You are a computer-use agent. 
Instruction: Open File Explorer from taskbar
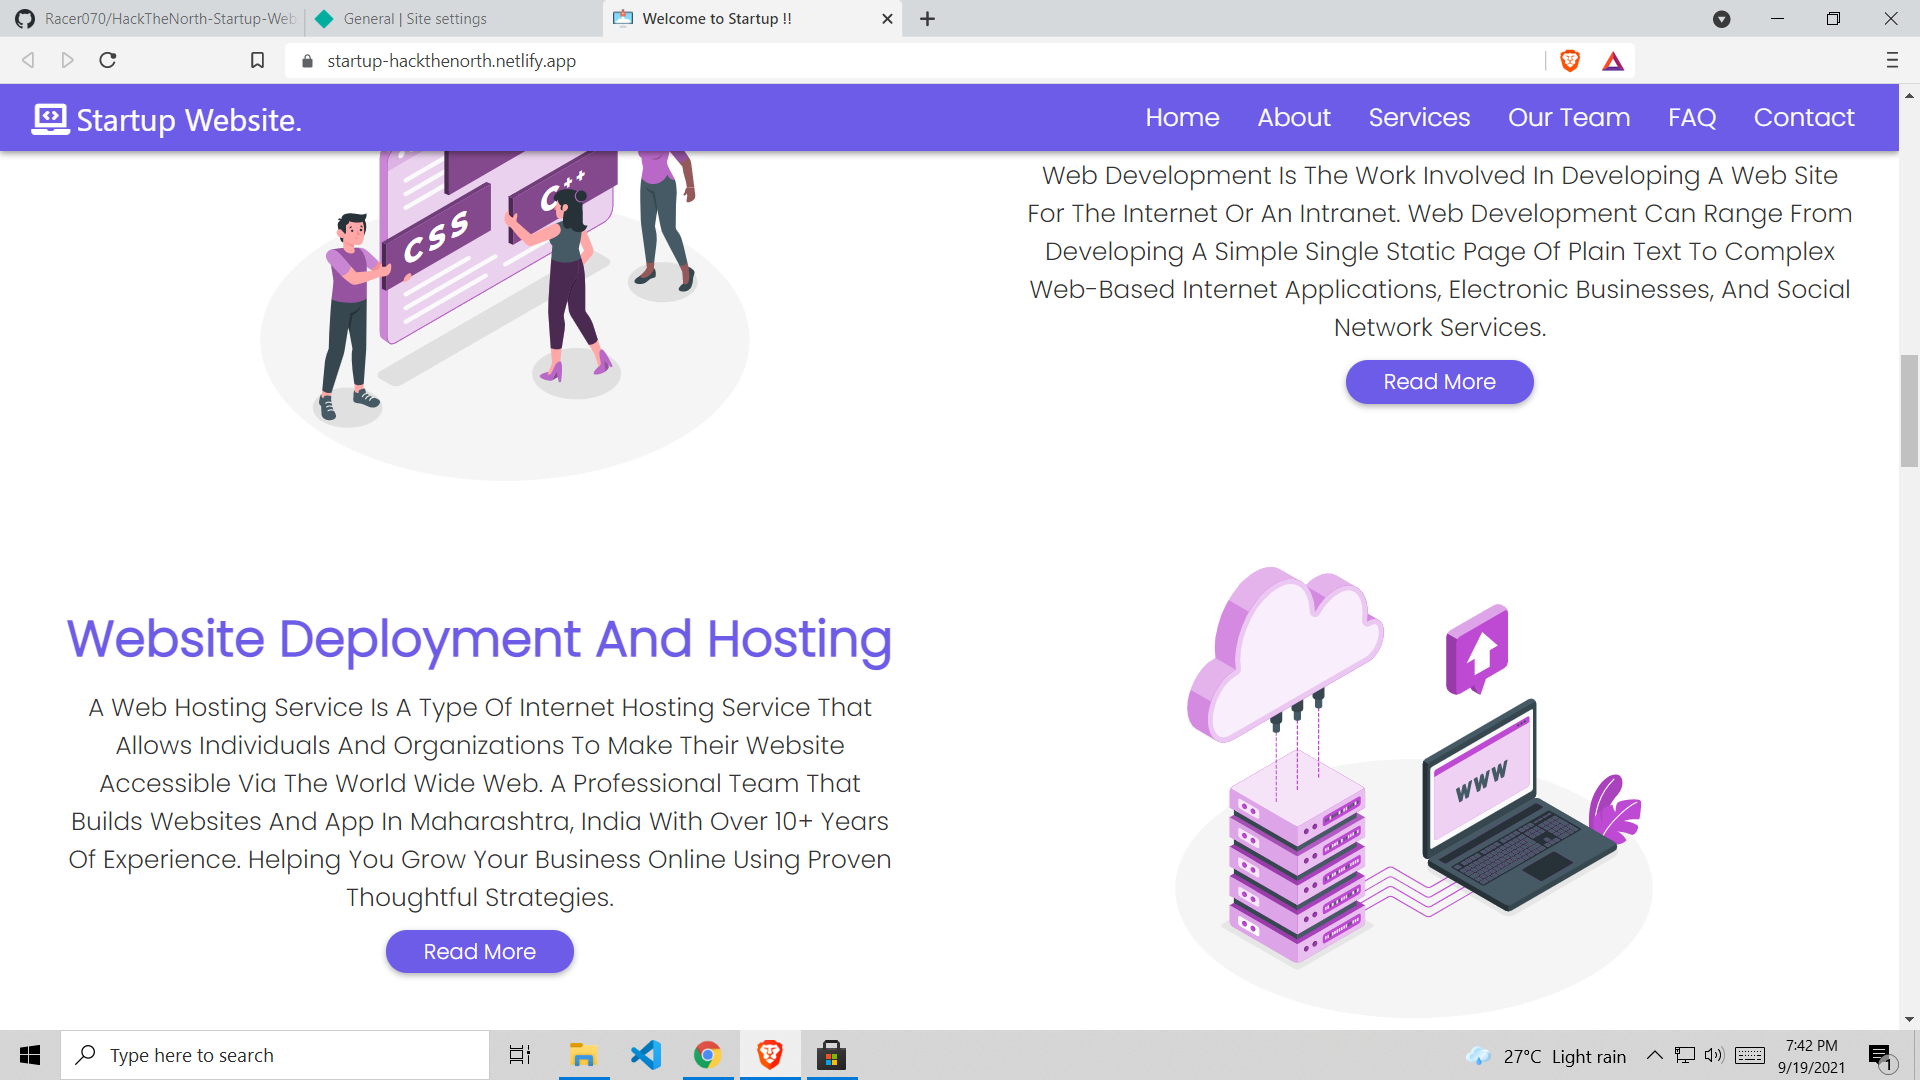[x=583, y=1055]
